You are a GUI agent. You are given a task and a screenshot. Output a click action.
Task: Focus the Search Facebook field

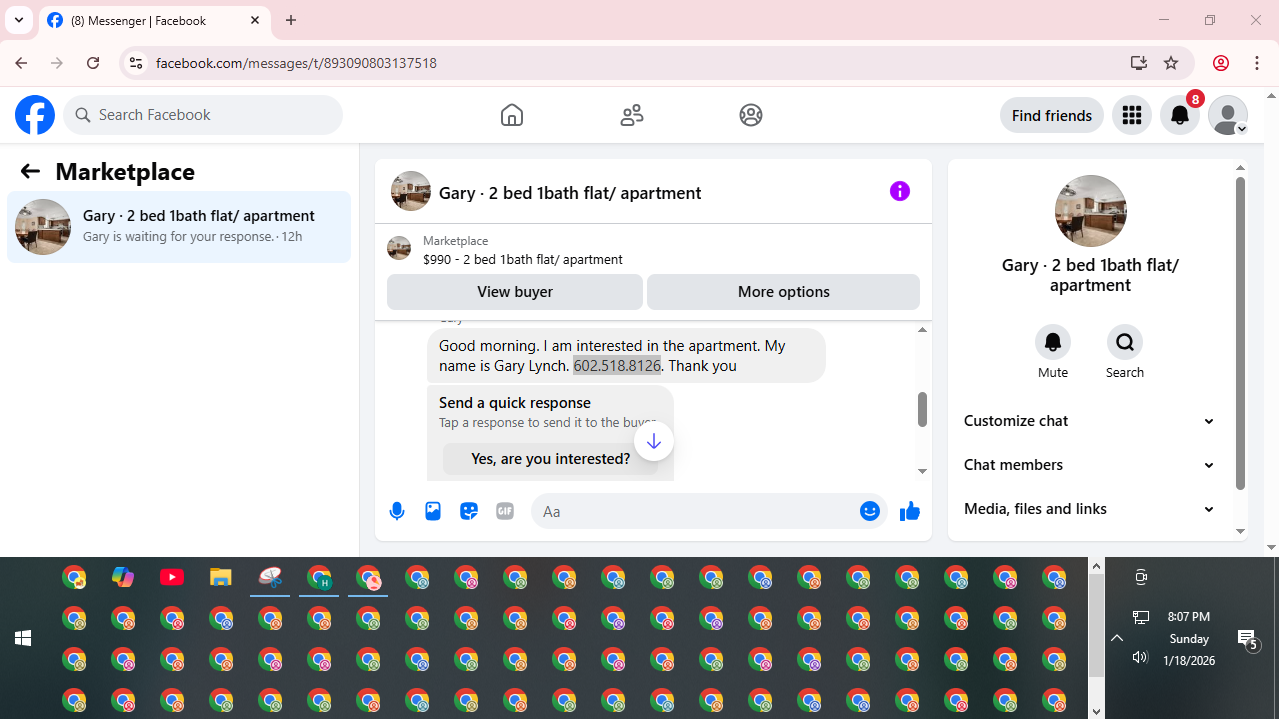click(x=203, y=115)
